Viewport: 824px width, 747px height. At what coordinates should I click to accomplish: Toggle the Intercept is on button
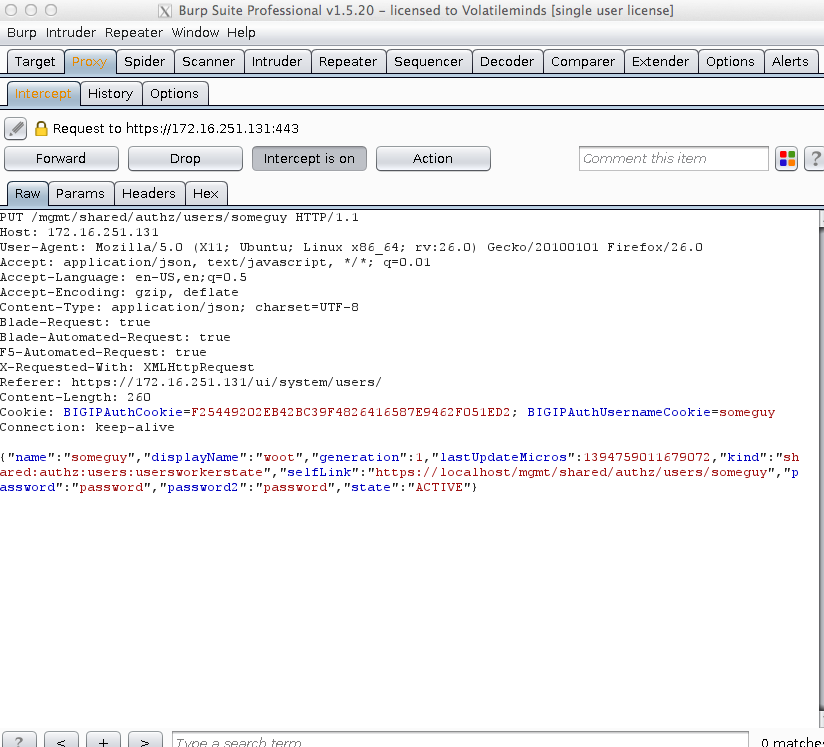pos(309,159)
